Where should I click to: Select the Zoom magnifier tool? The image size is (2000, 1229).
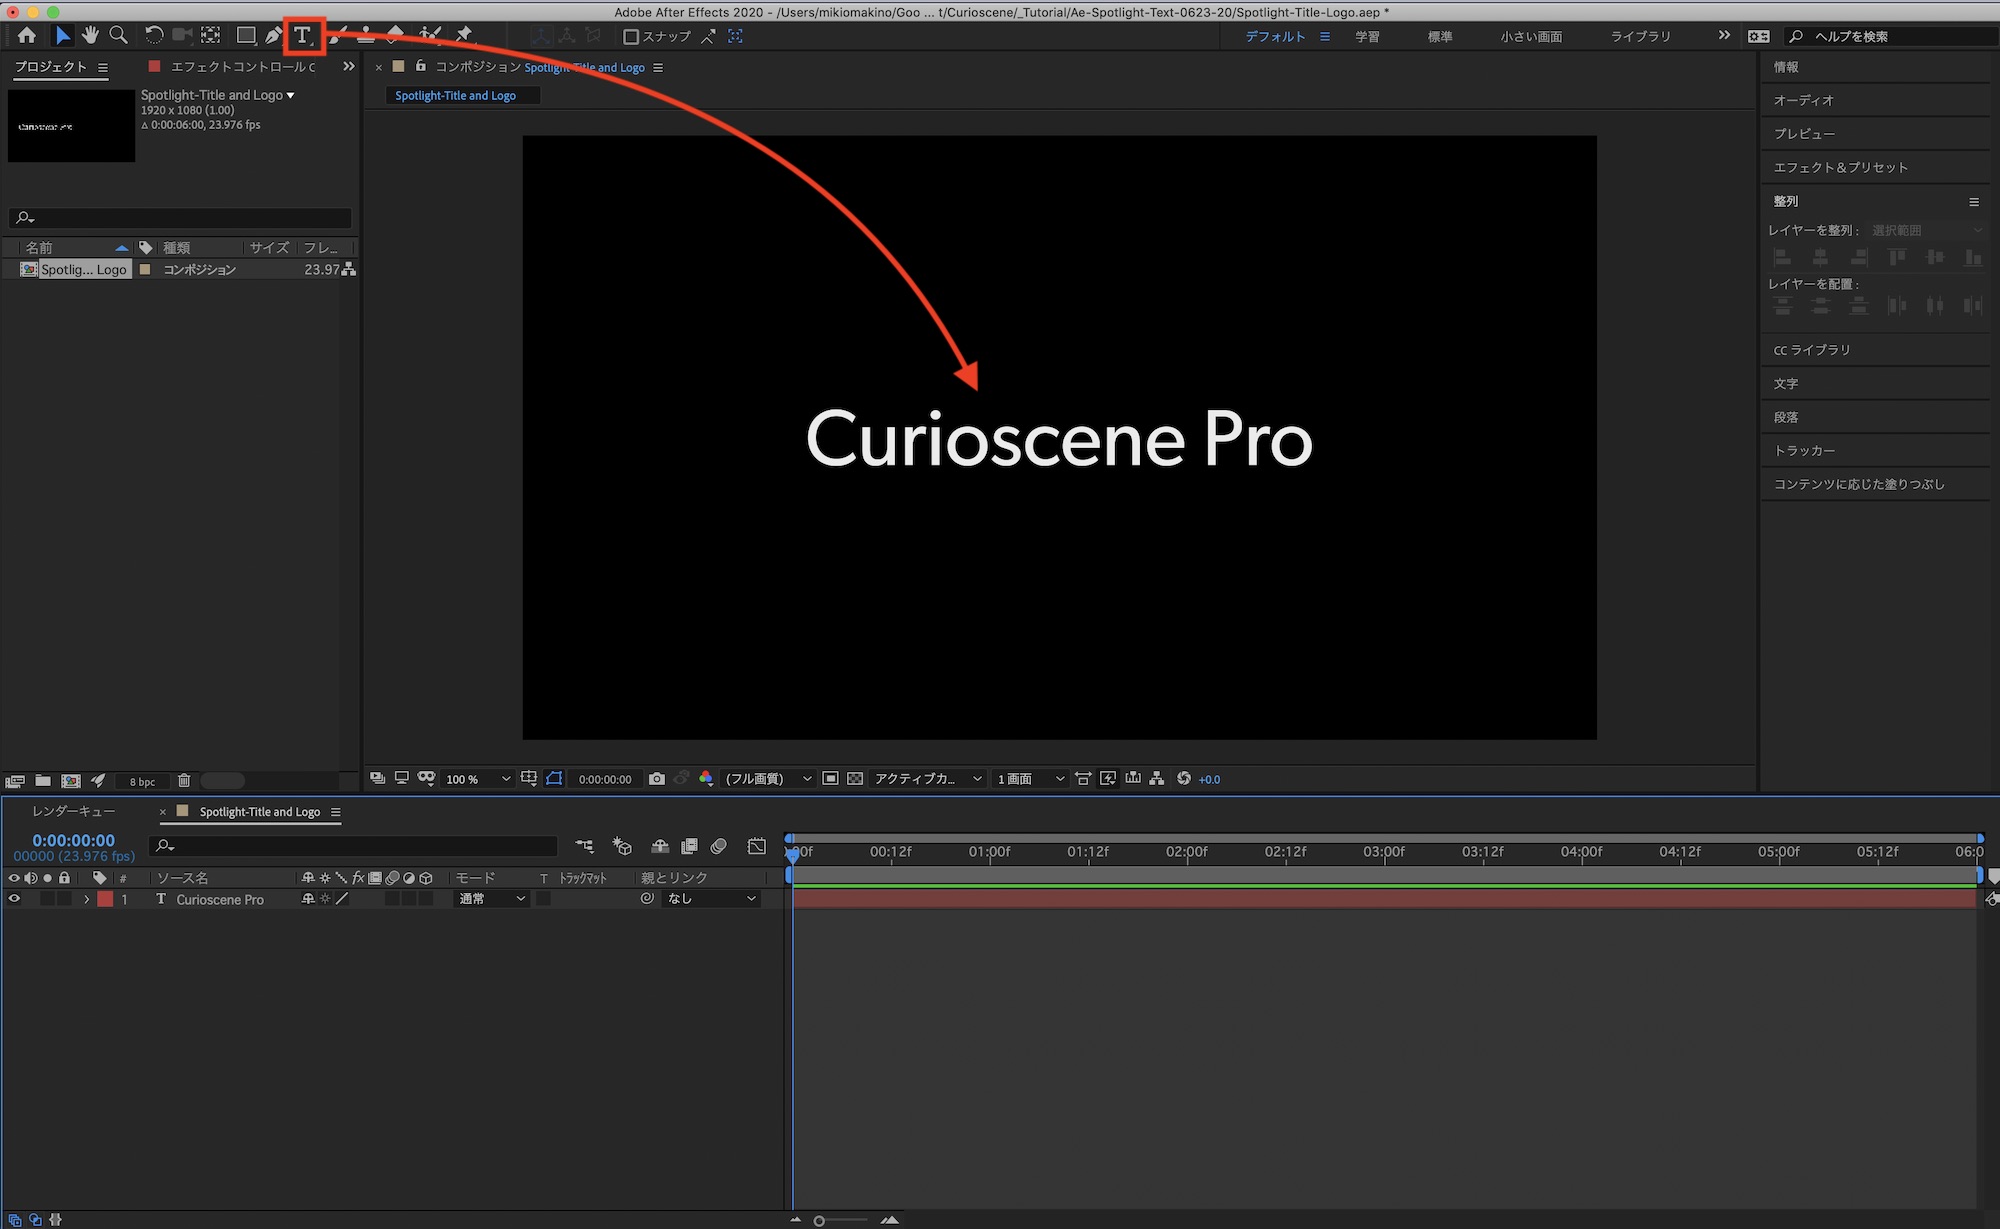pyautogui.click(x=119, y=36)
